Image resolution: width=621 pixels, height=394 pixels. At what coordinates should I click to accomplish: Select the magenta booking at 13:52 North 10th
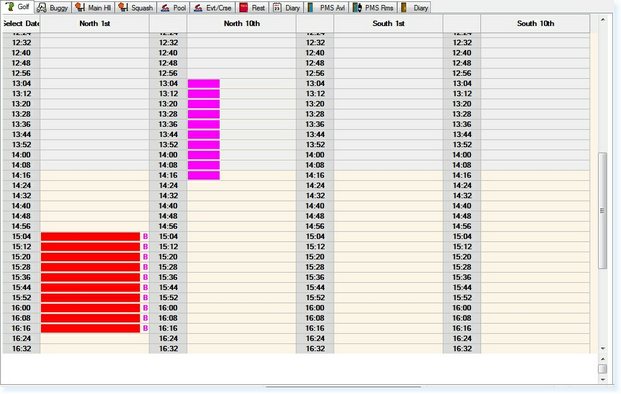204,145
